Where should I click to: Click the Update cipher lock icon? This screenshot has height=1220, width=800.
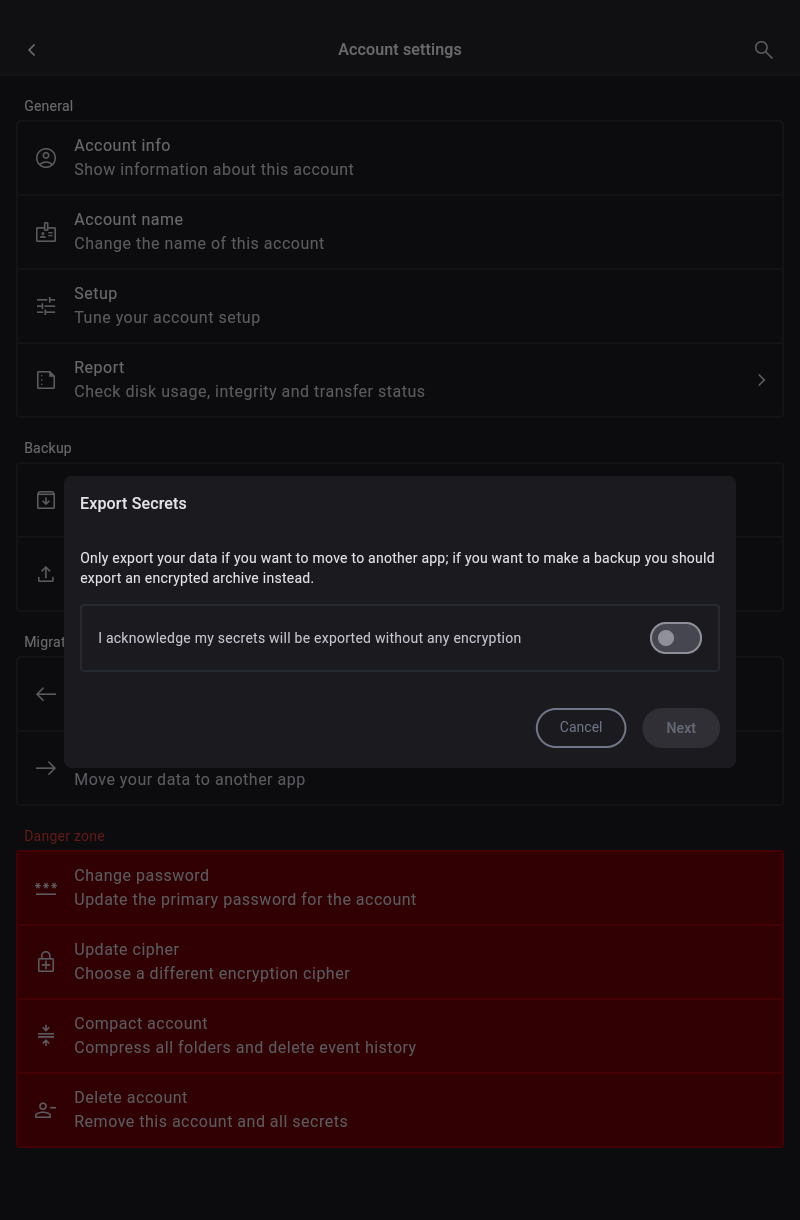pos(46,962)
